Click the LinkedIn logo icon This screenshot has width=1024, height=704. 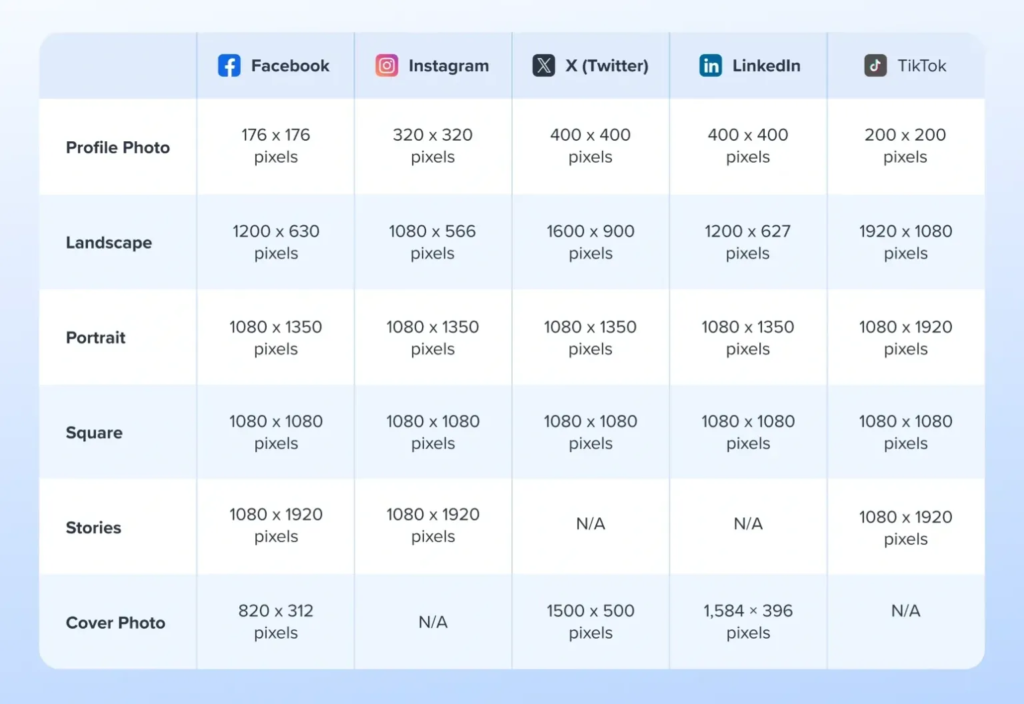pyautogui.click(x=711, y=66)
